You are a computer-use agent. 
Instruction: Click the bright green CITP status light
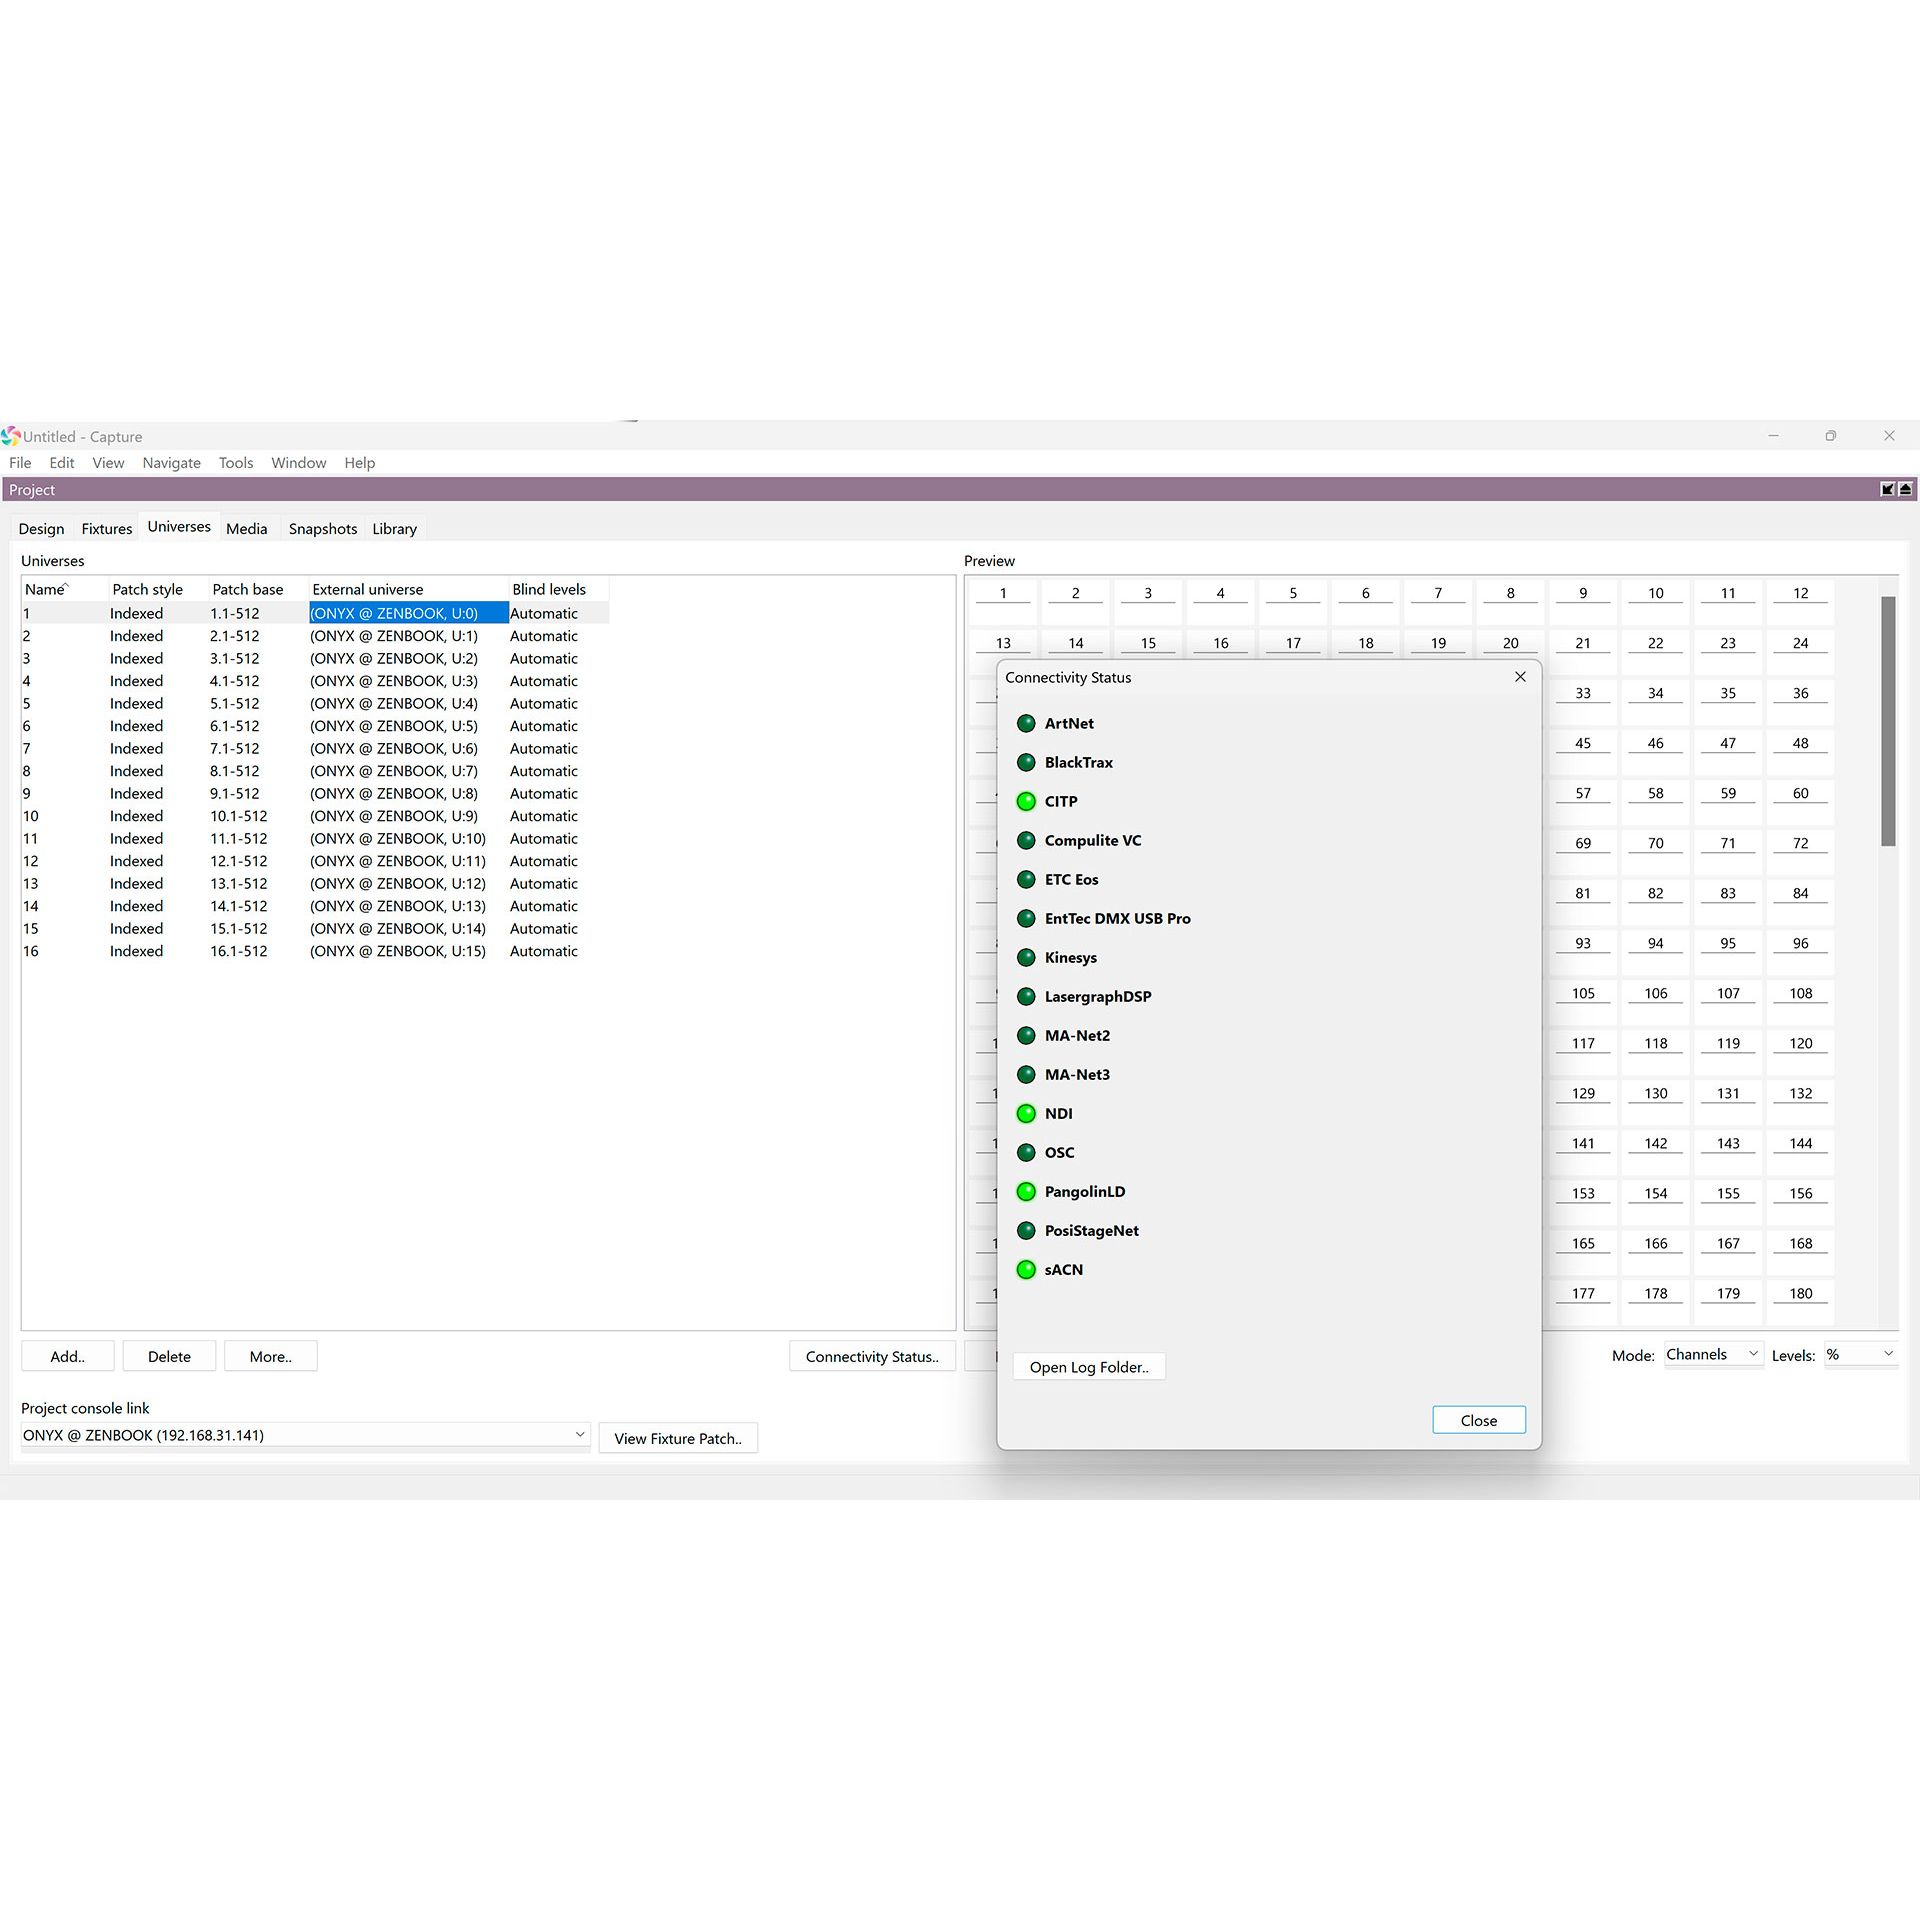pos(1025,801)
